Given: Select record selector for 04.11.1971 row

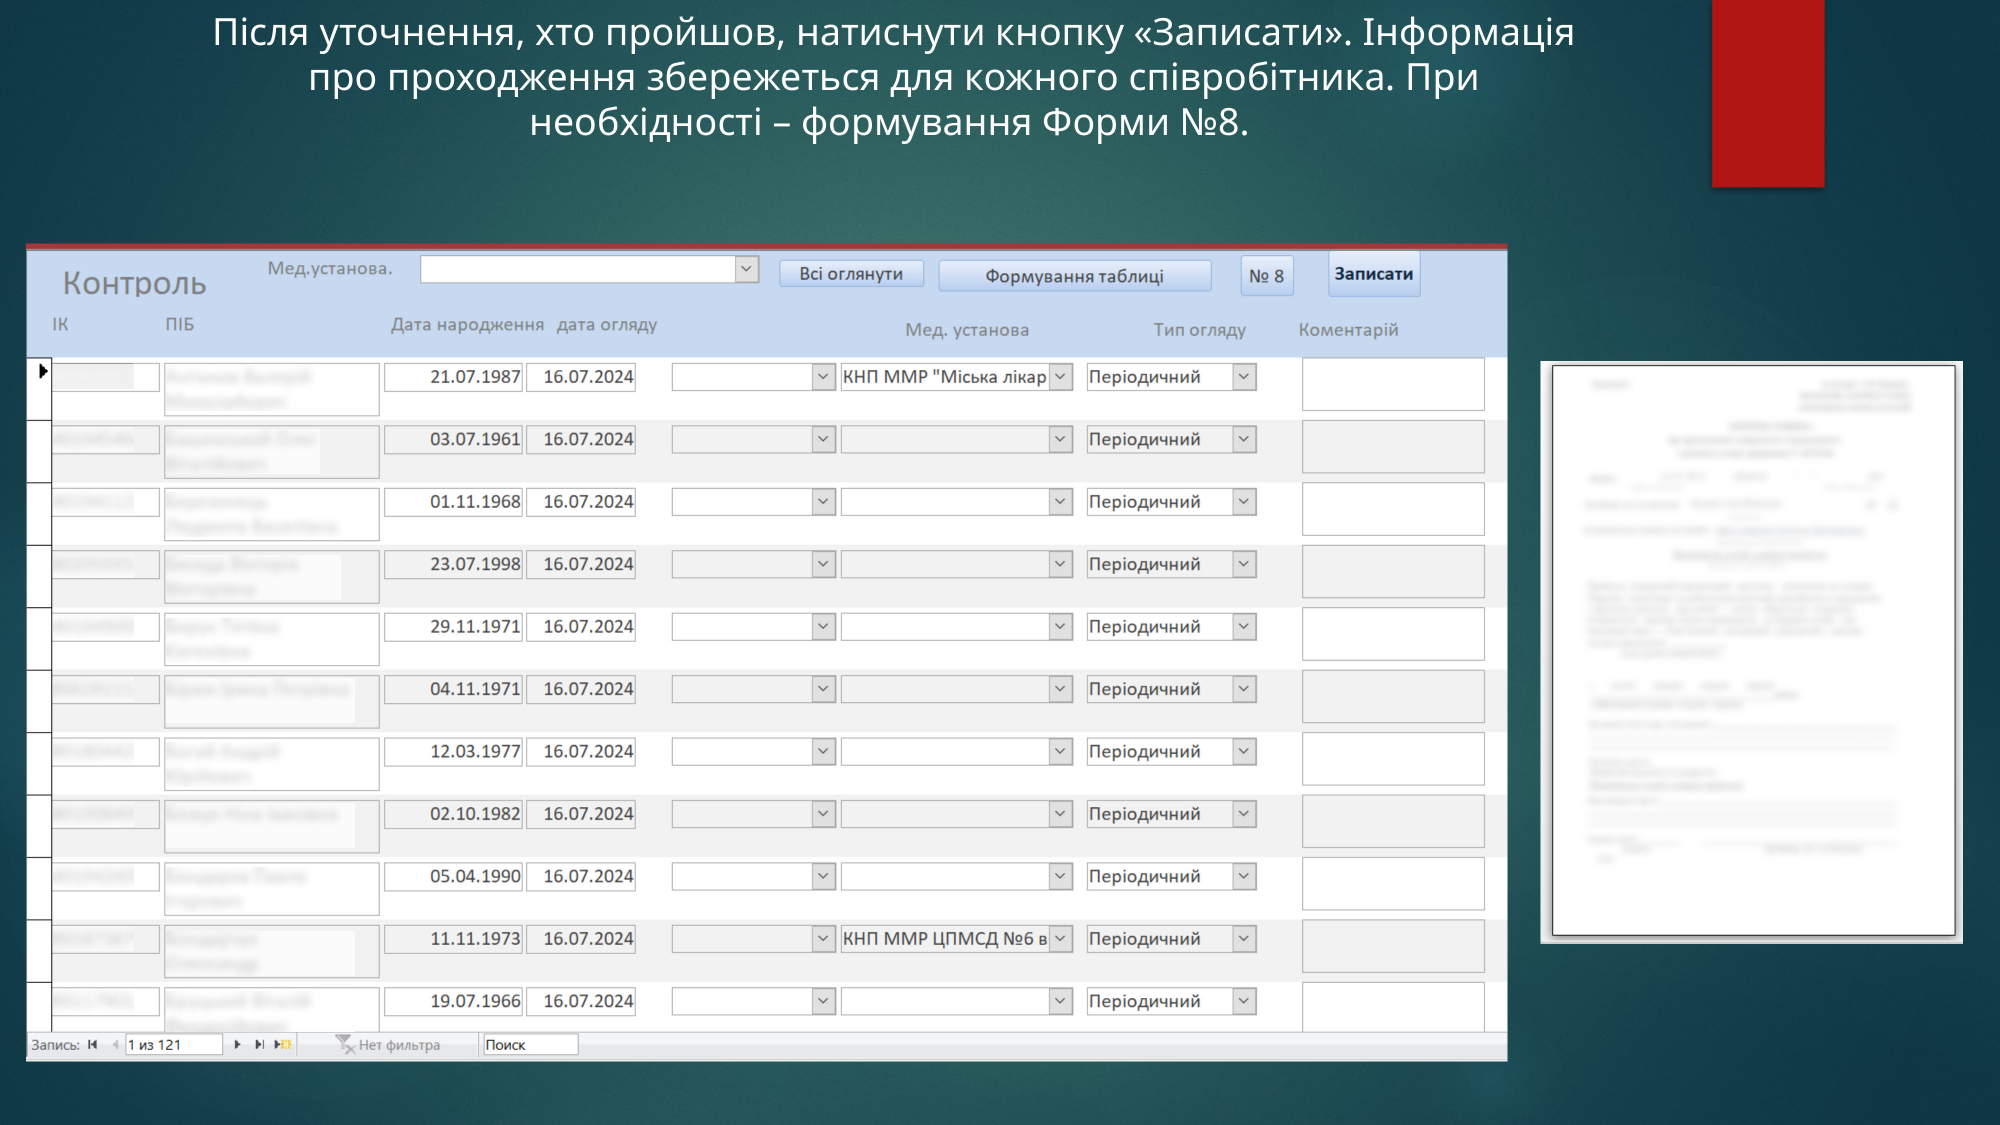Looking at the screenshot, I should tap(39, 701).
